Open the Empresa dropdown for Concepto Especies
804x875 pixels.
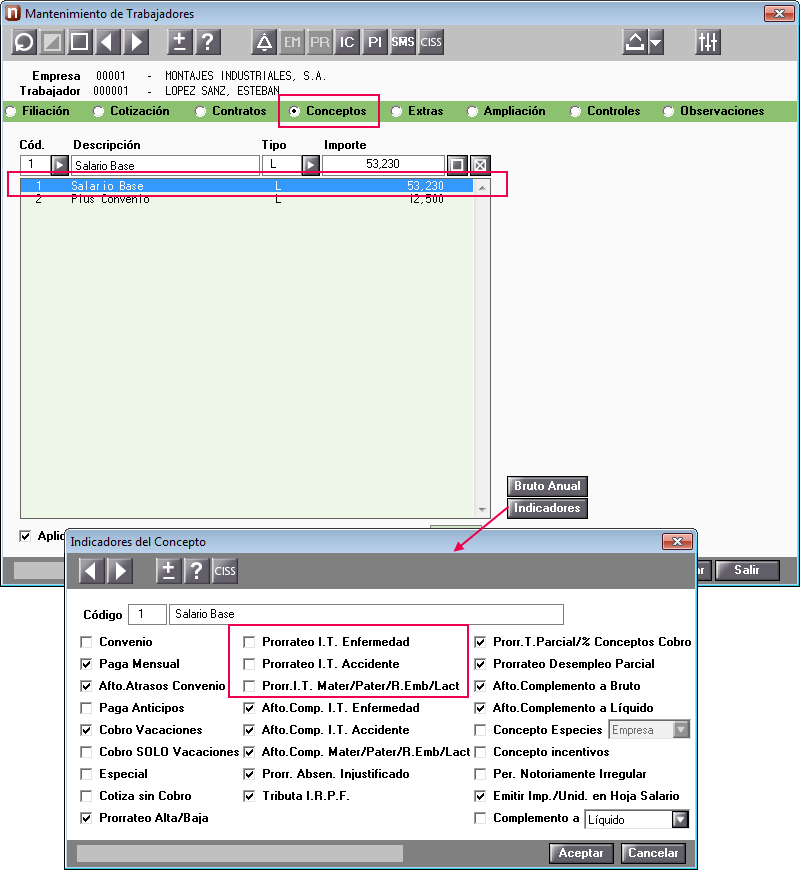681,730
